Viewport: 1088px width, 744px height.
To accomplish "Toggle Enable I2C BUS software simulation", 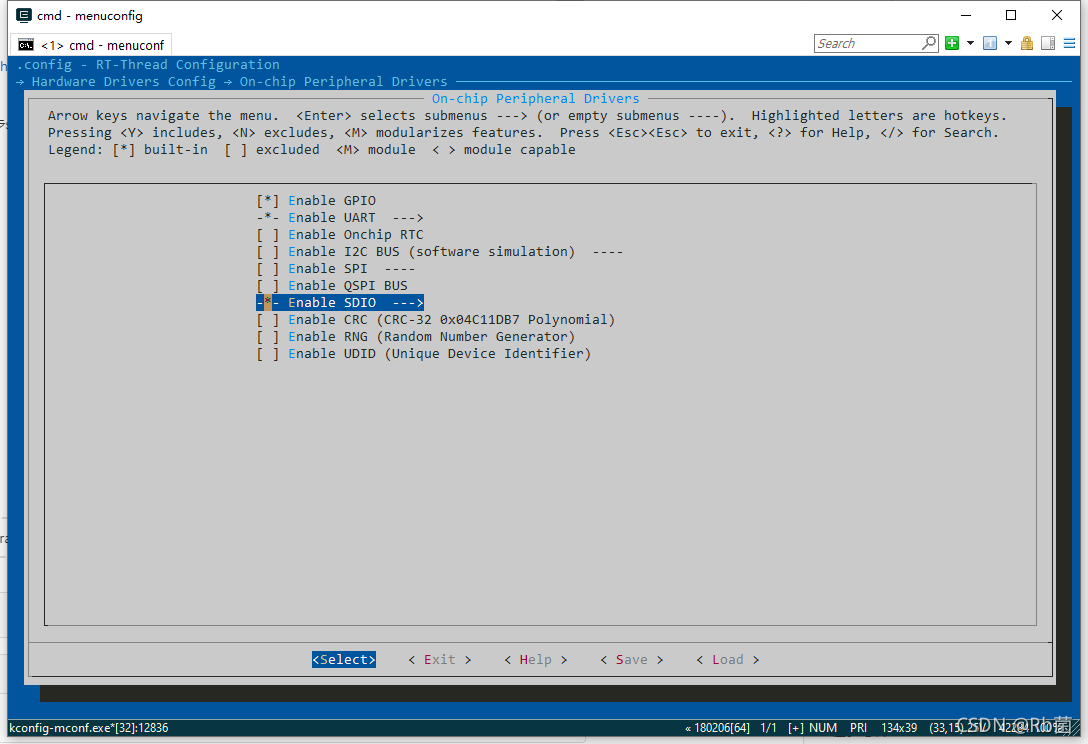I will [439, 252].
